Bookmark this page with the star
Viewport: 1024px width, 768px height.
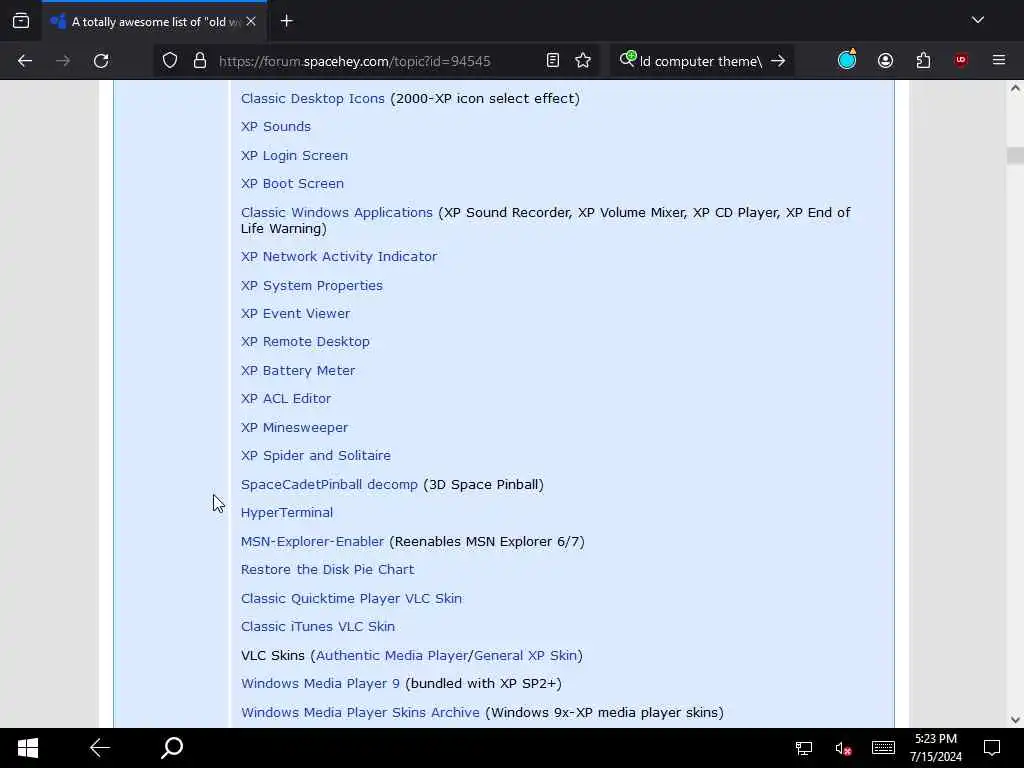pos(583,61)
